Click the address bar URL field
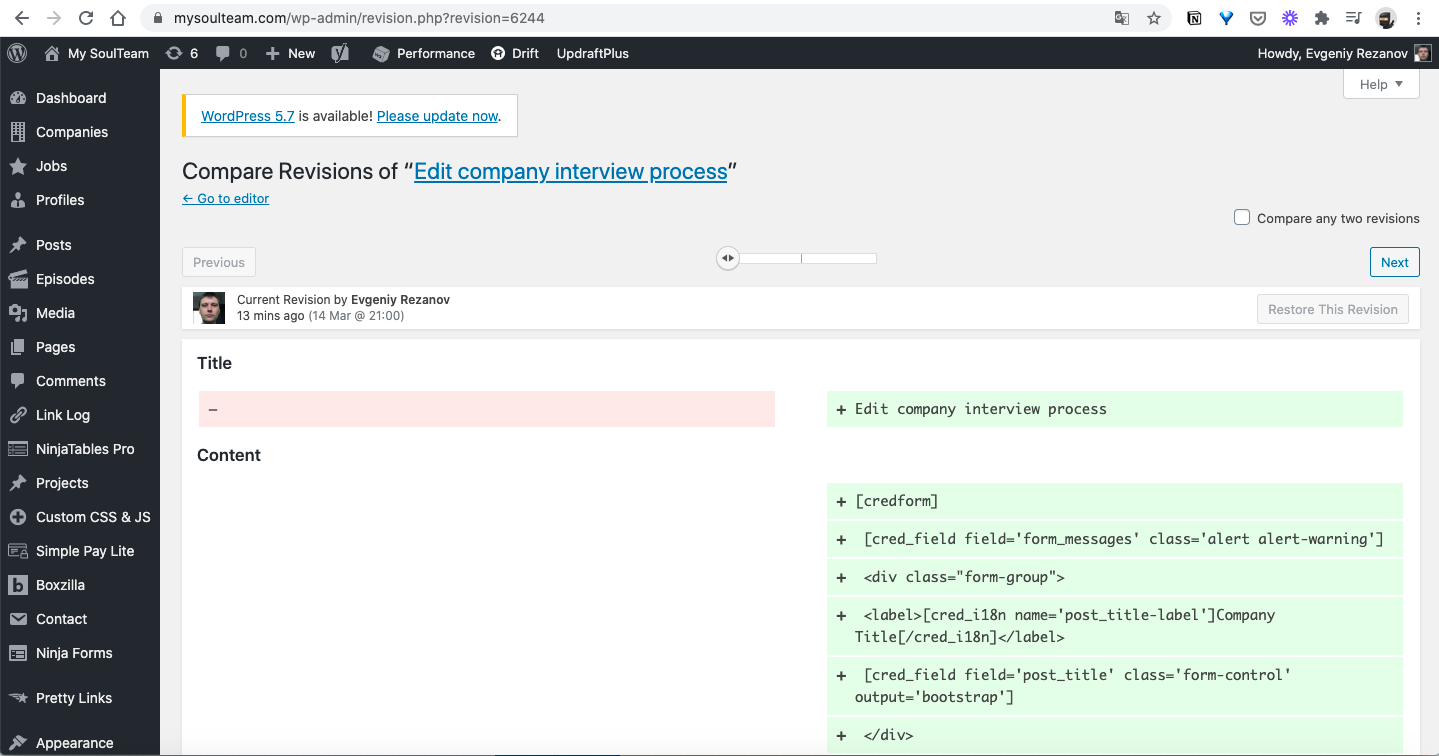 (625, 18)
